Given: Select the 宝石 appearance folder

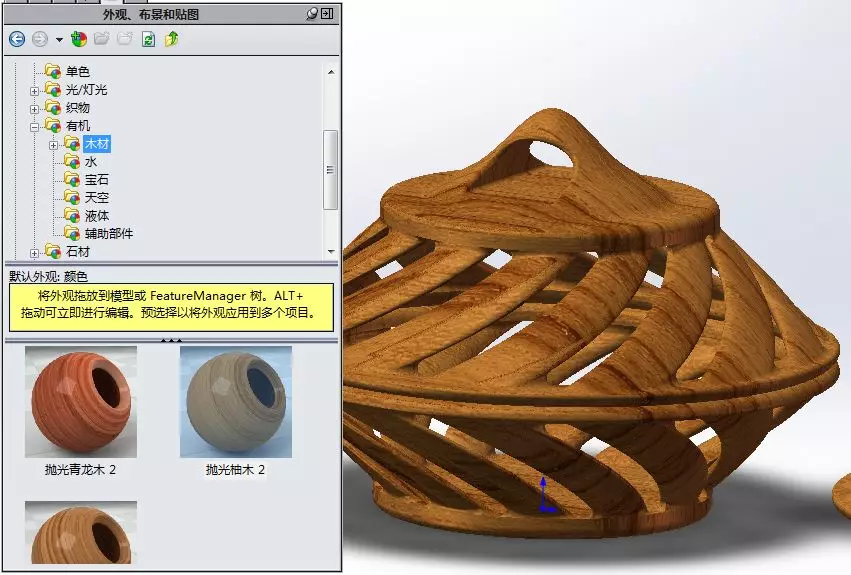Looking at the screenshot, I should pos(97,179).
